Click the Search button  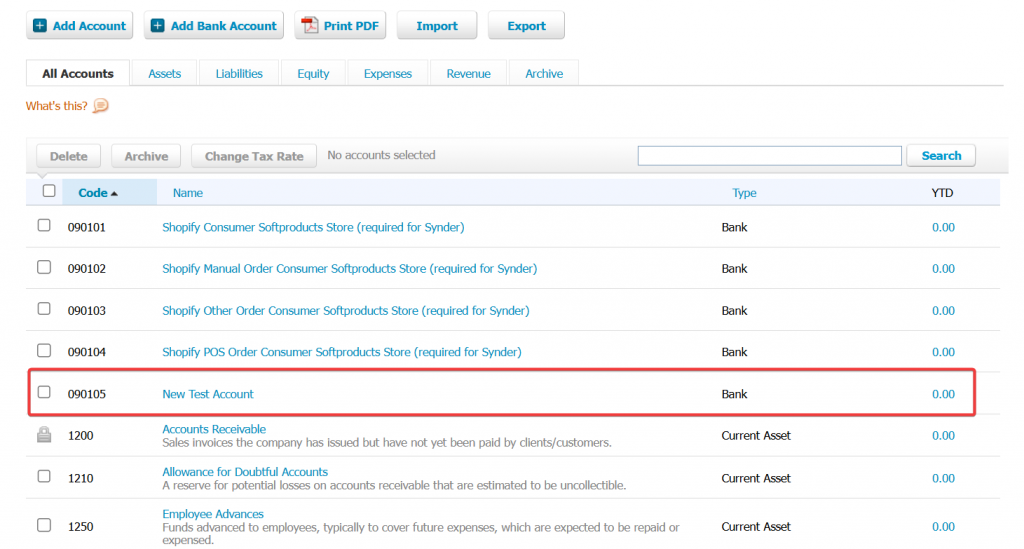(940, 156)
